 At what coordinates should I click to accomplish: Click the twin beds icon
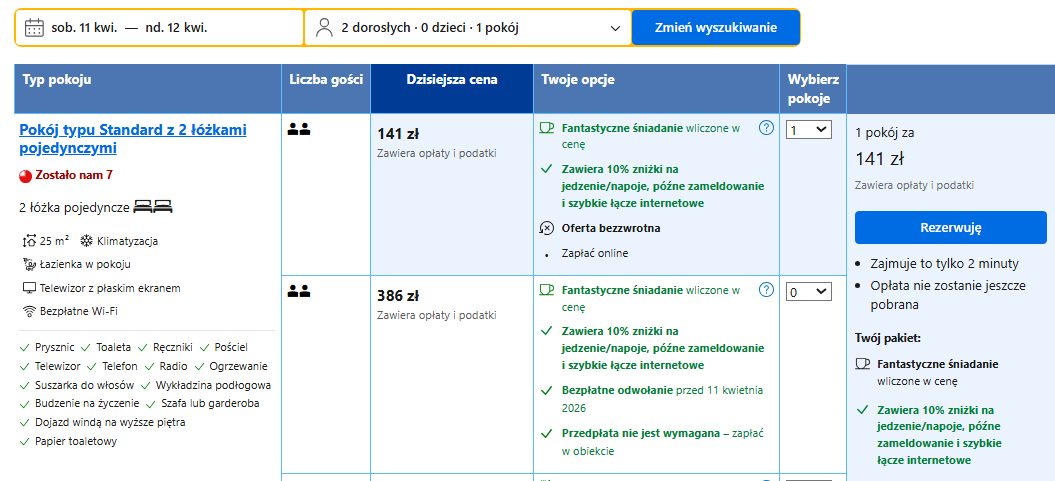pos(153,207)
